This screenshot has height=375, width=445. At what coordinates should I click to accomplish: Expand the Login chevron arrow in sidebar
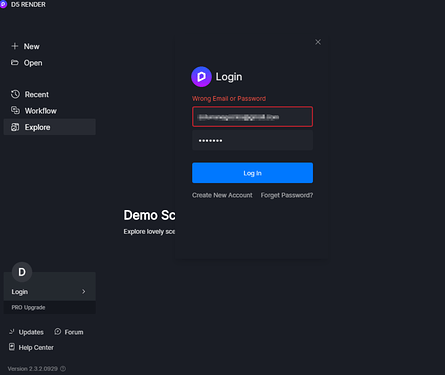84,292
